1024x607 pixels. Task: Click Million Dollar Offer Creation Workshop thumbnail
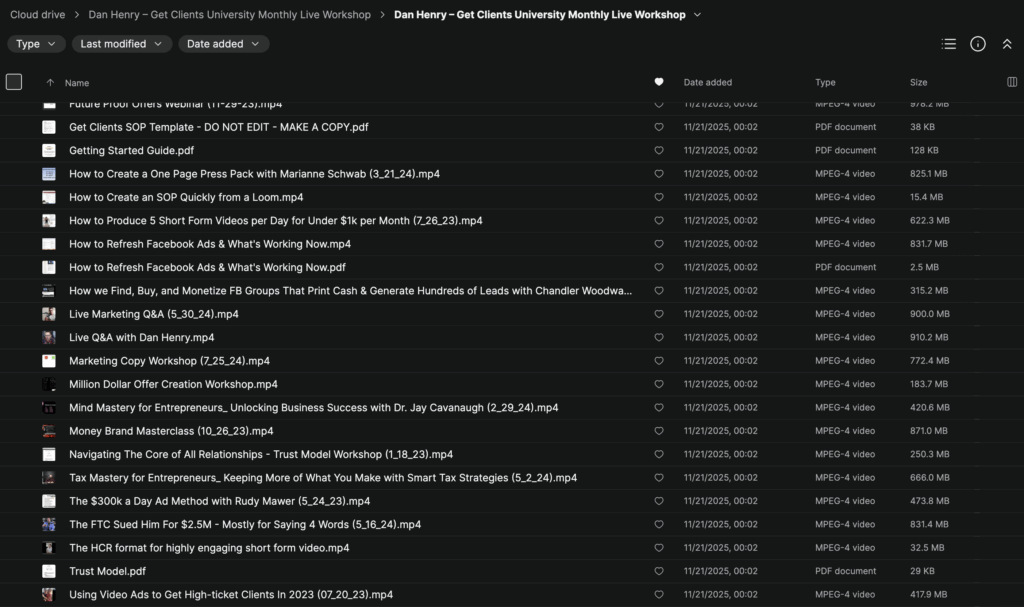pyautogui.click(x=49, y=384)
